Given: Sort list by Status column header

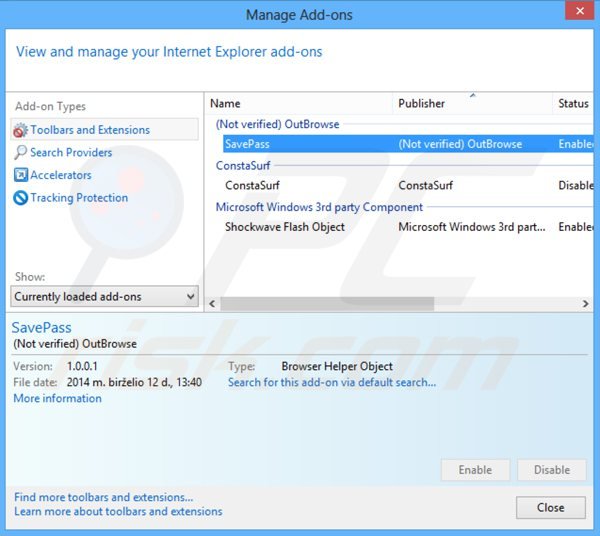Looking at the screenshot, I should [573, 104].
